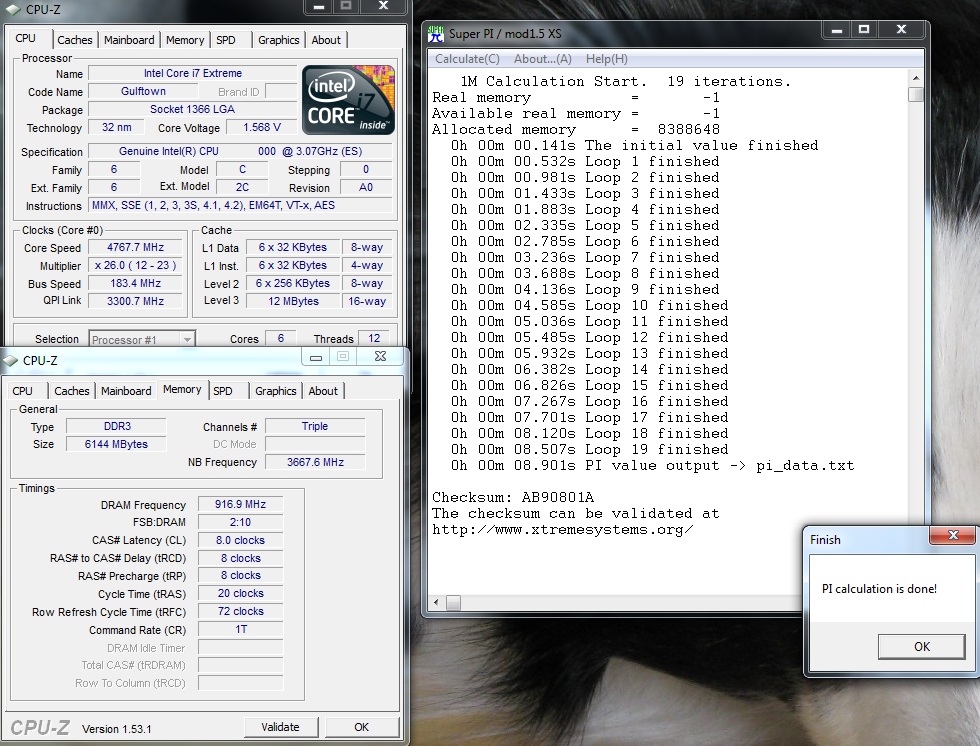Click Super PI vertical scrollbar thumb

click(916, 94)
